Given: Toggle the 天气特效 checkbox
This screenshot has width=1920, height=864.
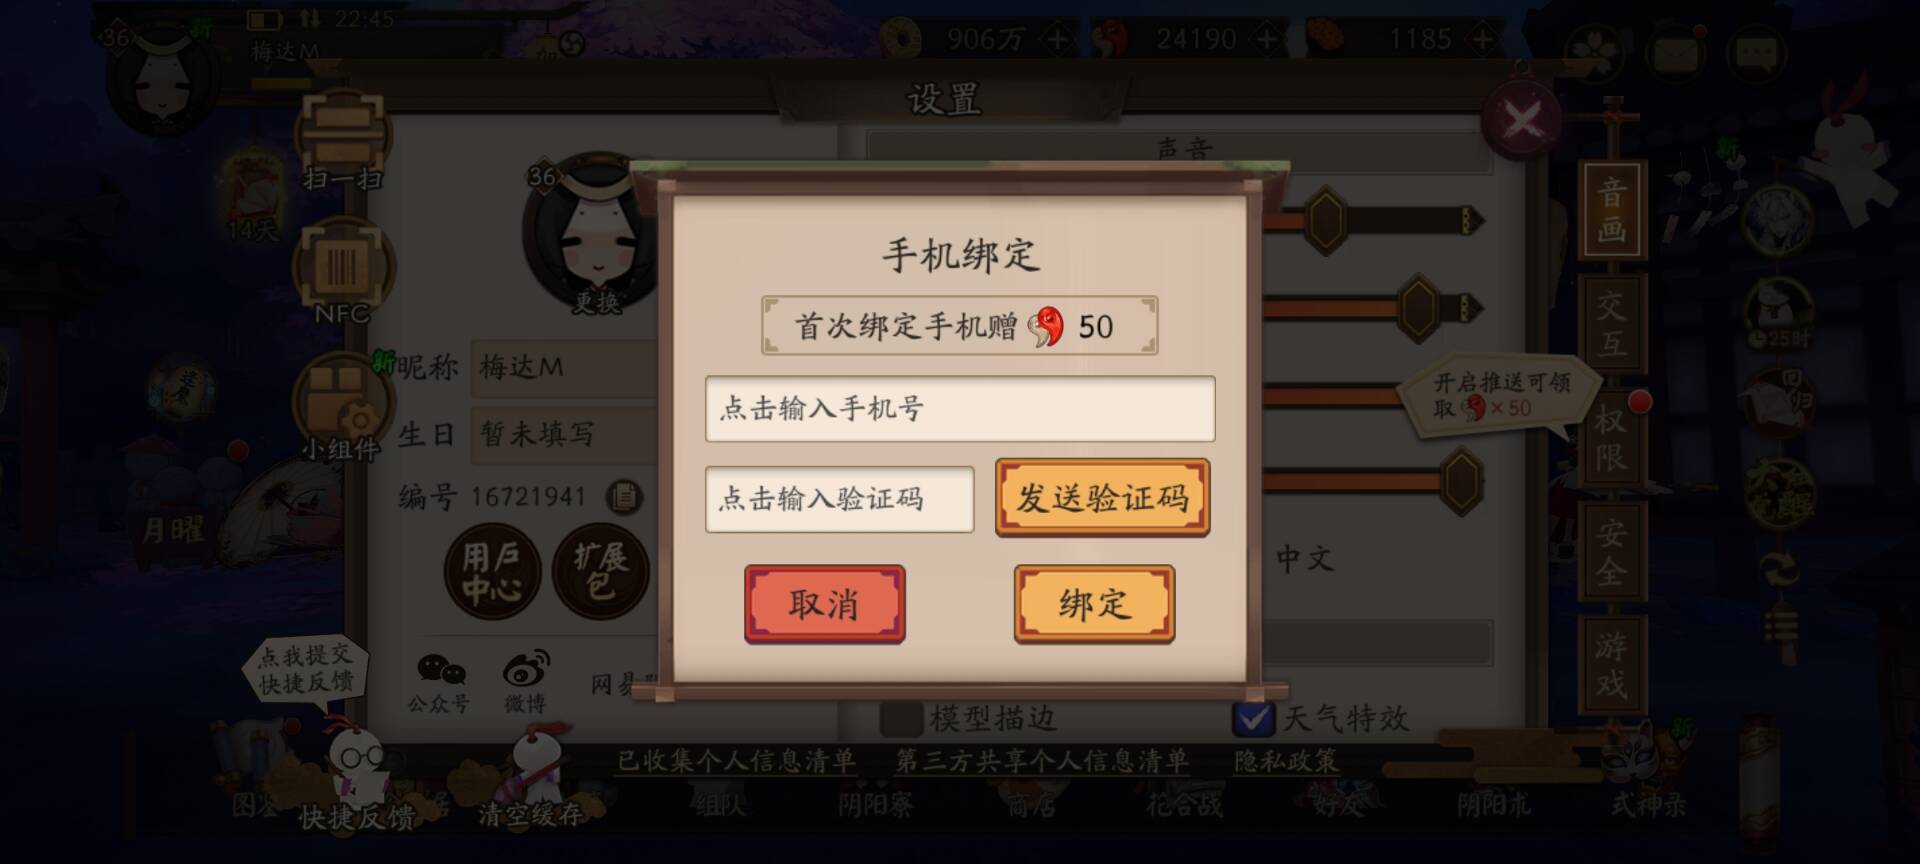Looking at the screenshot, I should coord(1253,718).
